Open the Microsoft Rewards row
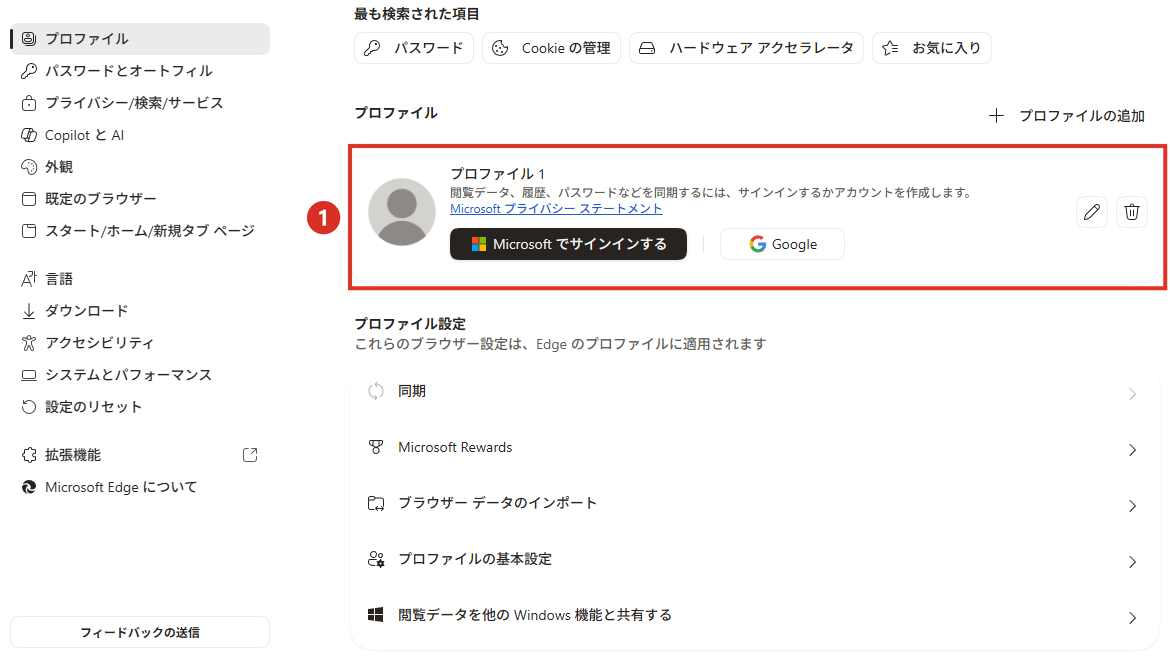The width and height of the screenshot is (1170, 665). pyautogui.click(x=754, y=448)
